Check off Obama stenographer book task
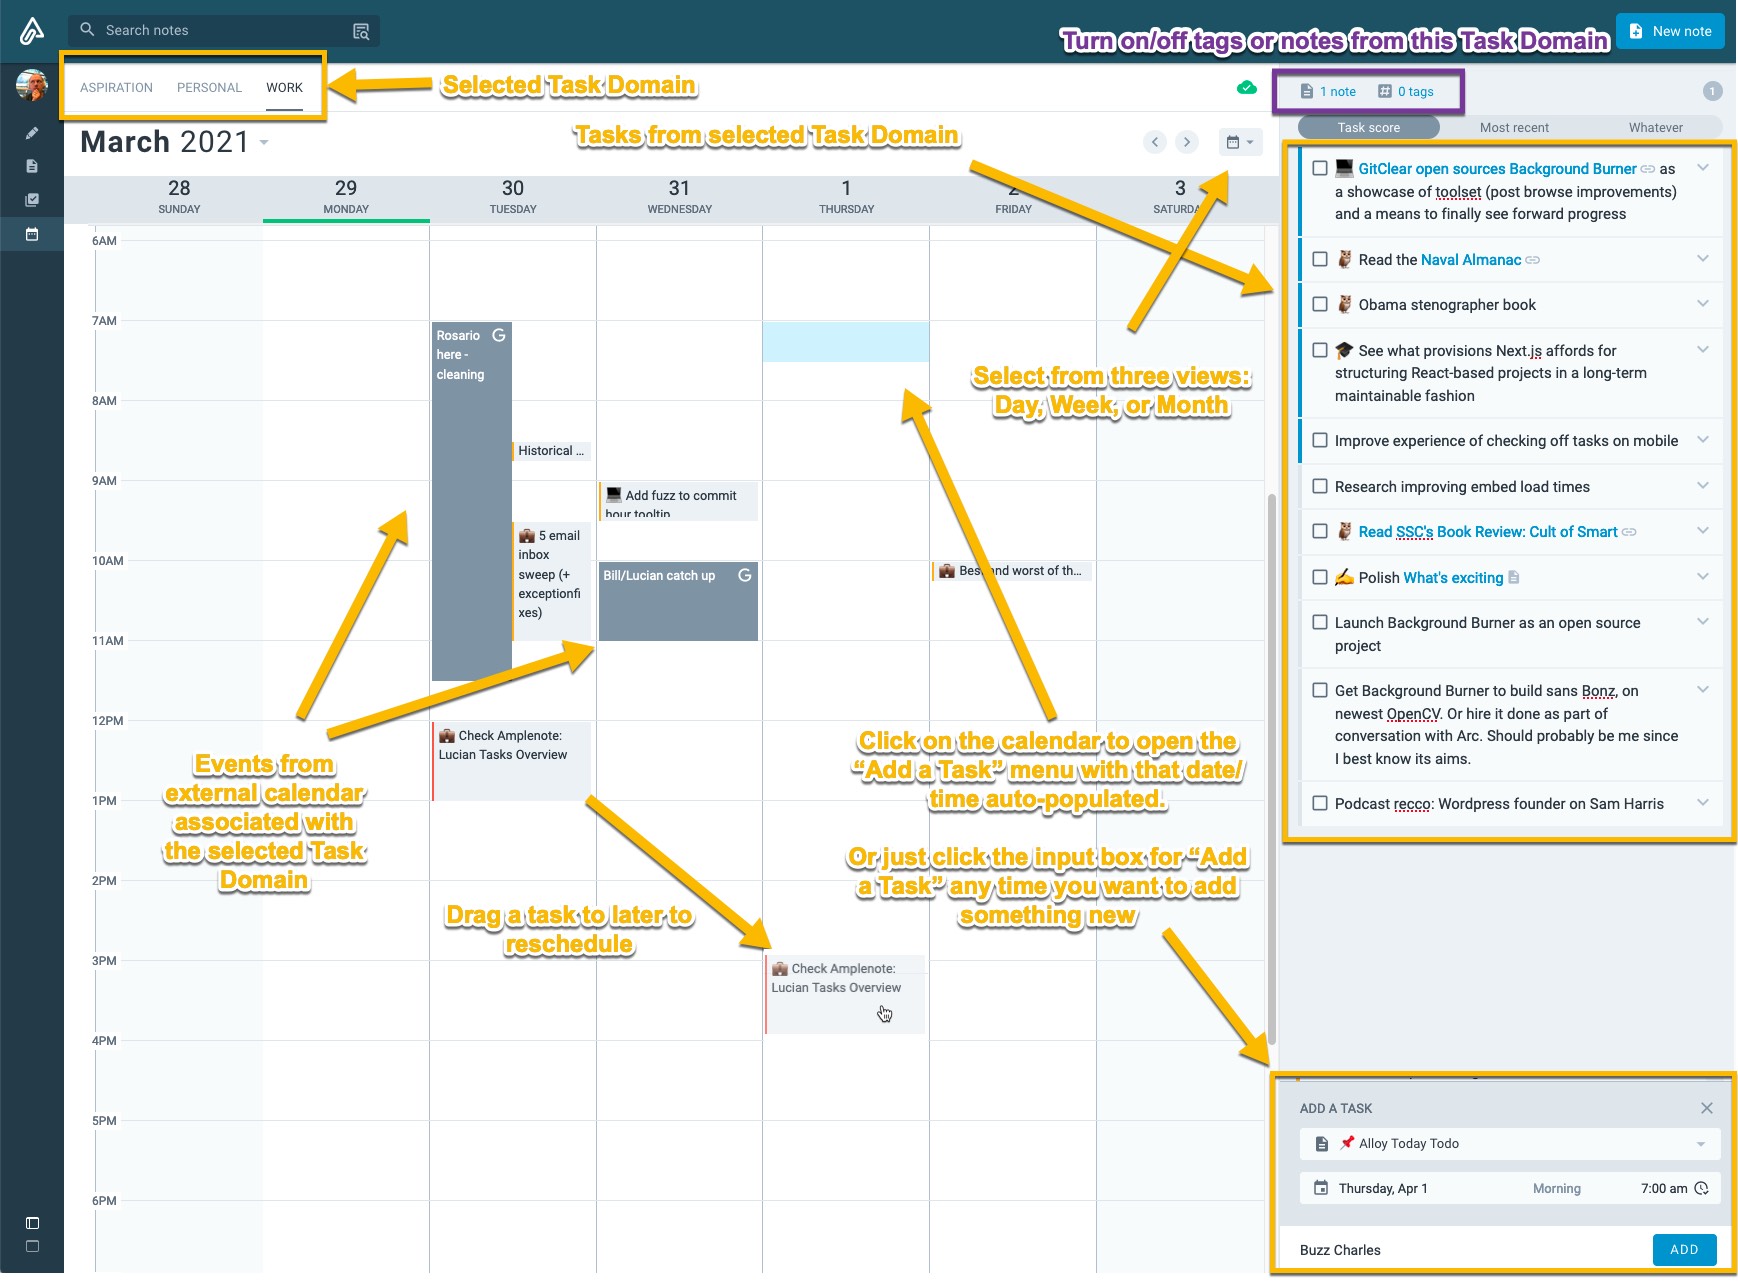Image resolution: width=1738 pixels, height=1286 pixels. (x=1320, y=304)
